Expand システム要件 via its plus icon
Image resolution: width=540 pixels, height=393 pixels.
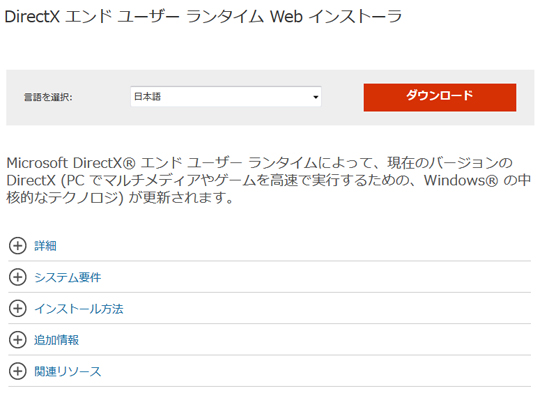pos(18,277)
